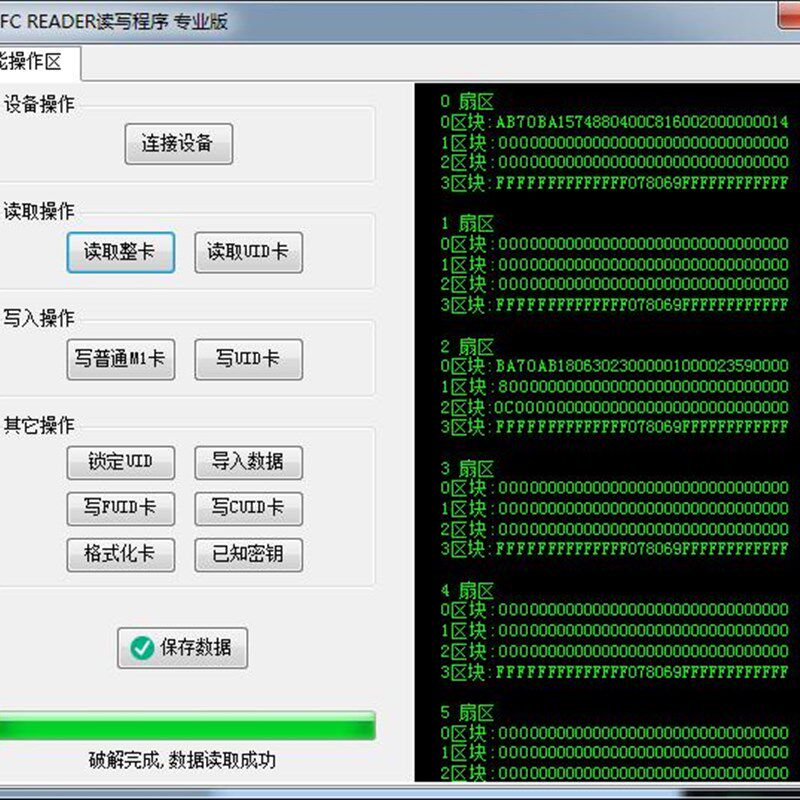The height and width of the screenshot is (800, 800).
Task: Click the 设备操作 group label
Action: tap(39, 104)
